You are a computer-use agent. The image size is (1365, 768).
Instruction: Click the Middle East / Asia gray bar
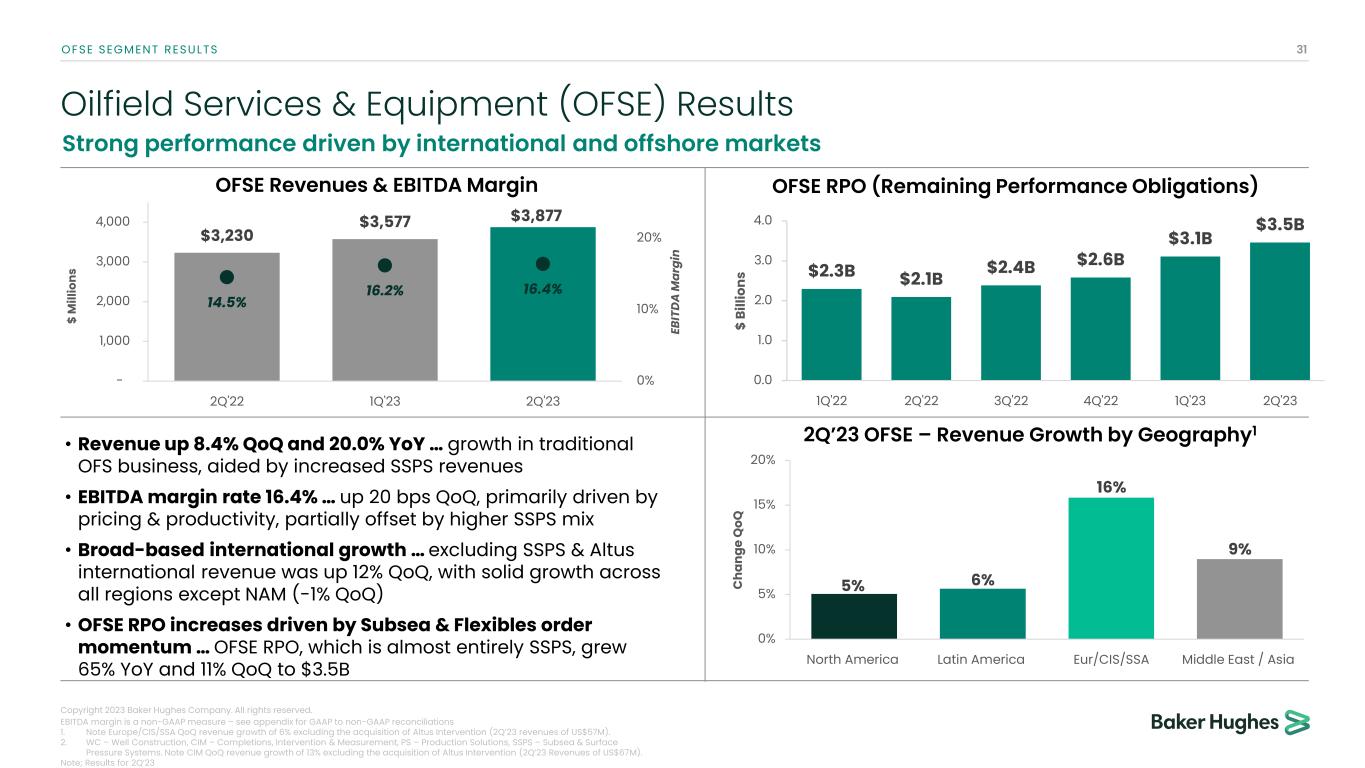(x=1238, y=598)
